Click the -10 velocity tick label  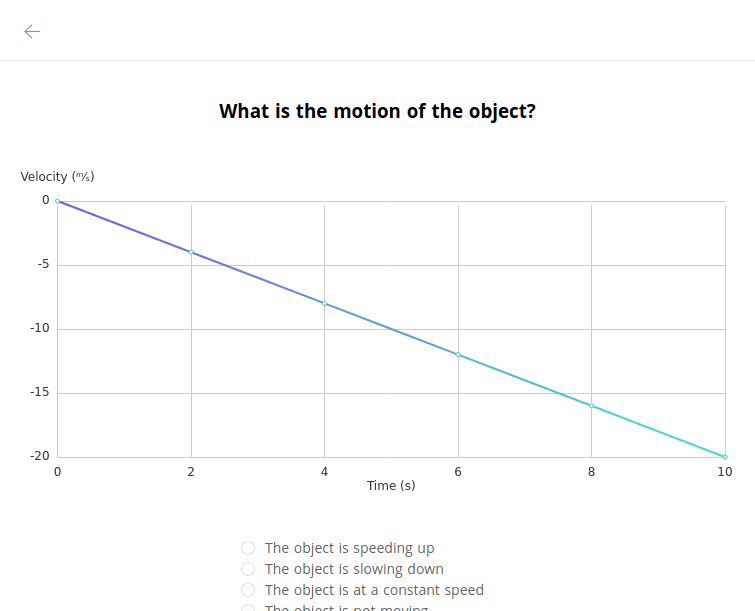click(39, 329)
